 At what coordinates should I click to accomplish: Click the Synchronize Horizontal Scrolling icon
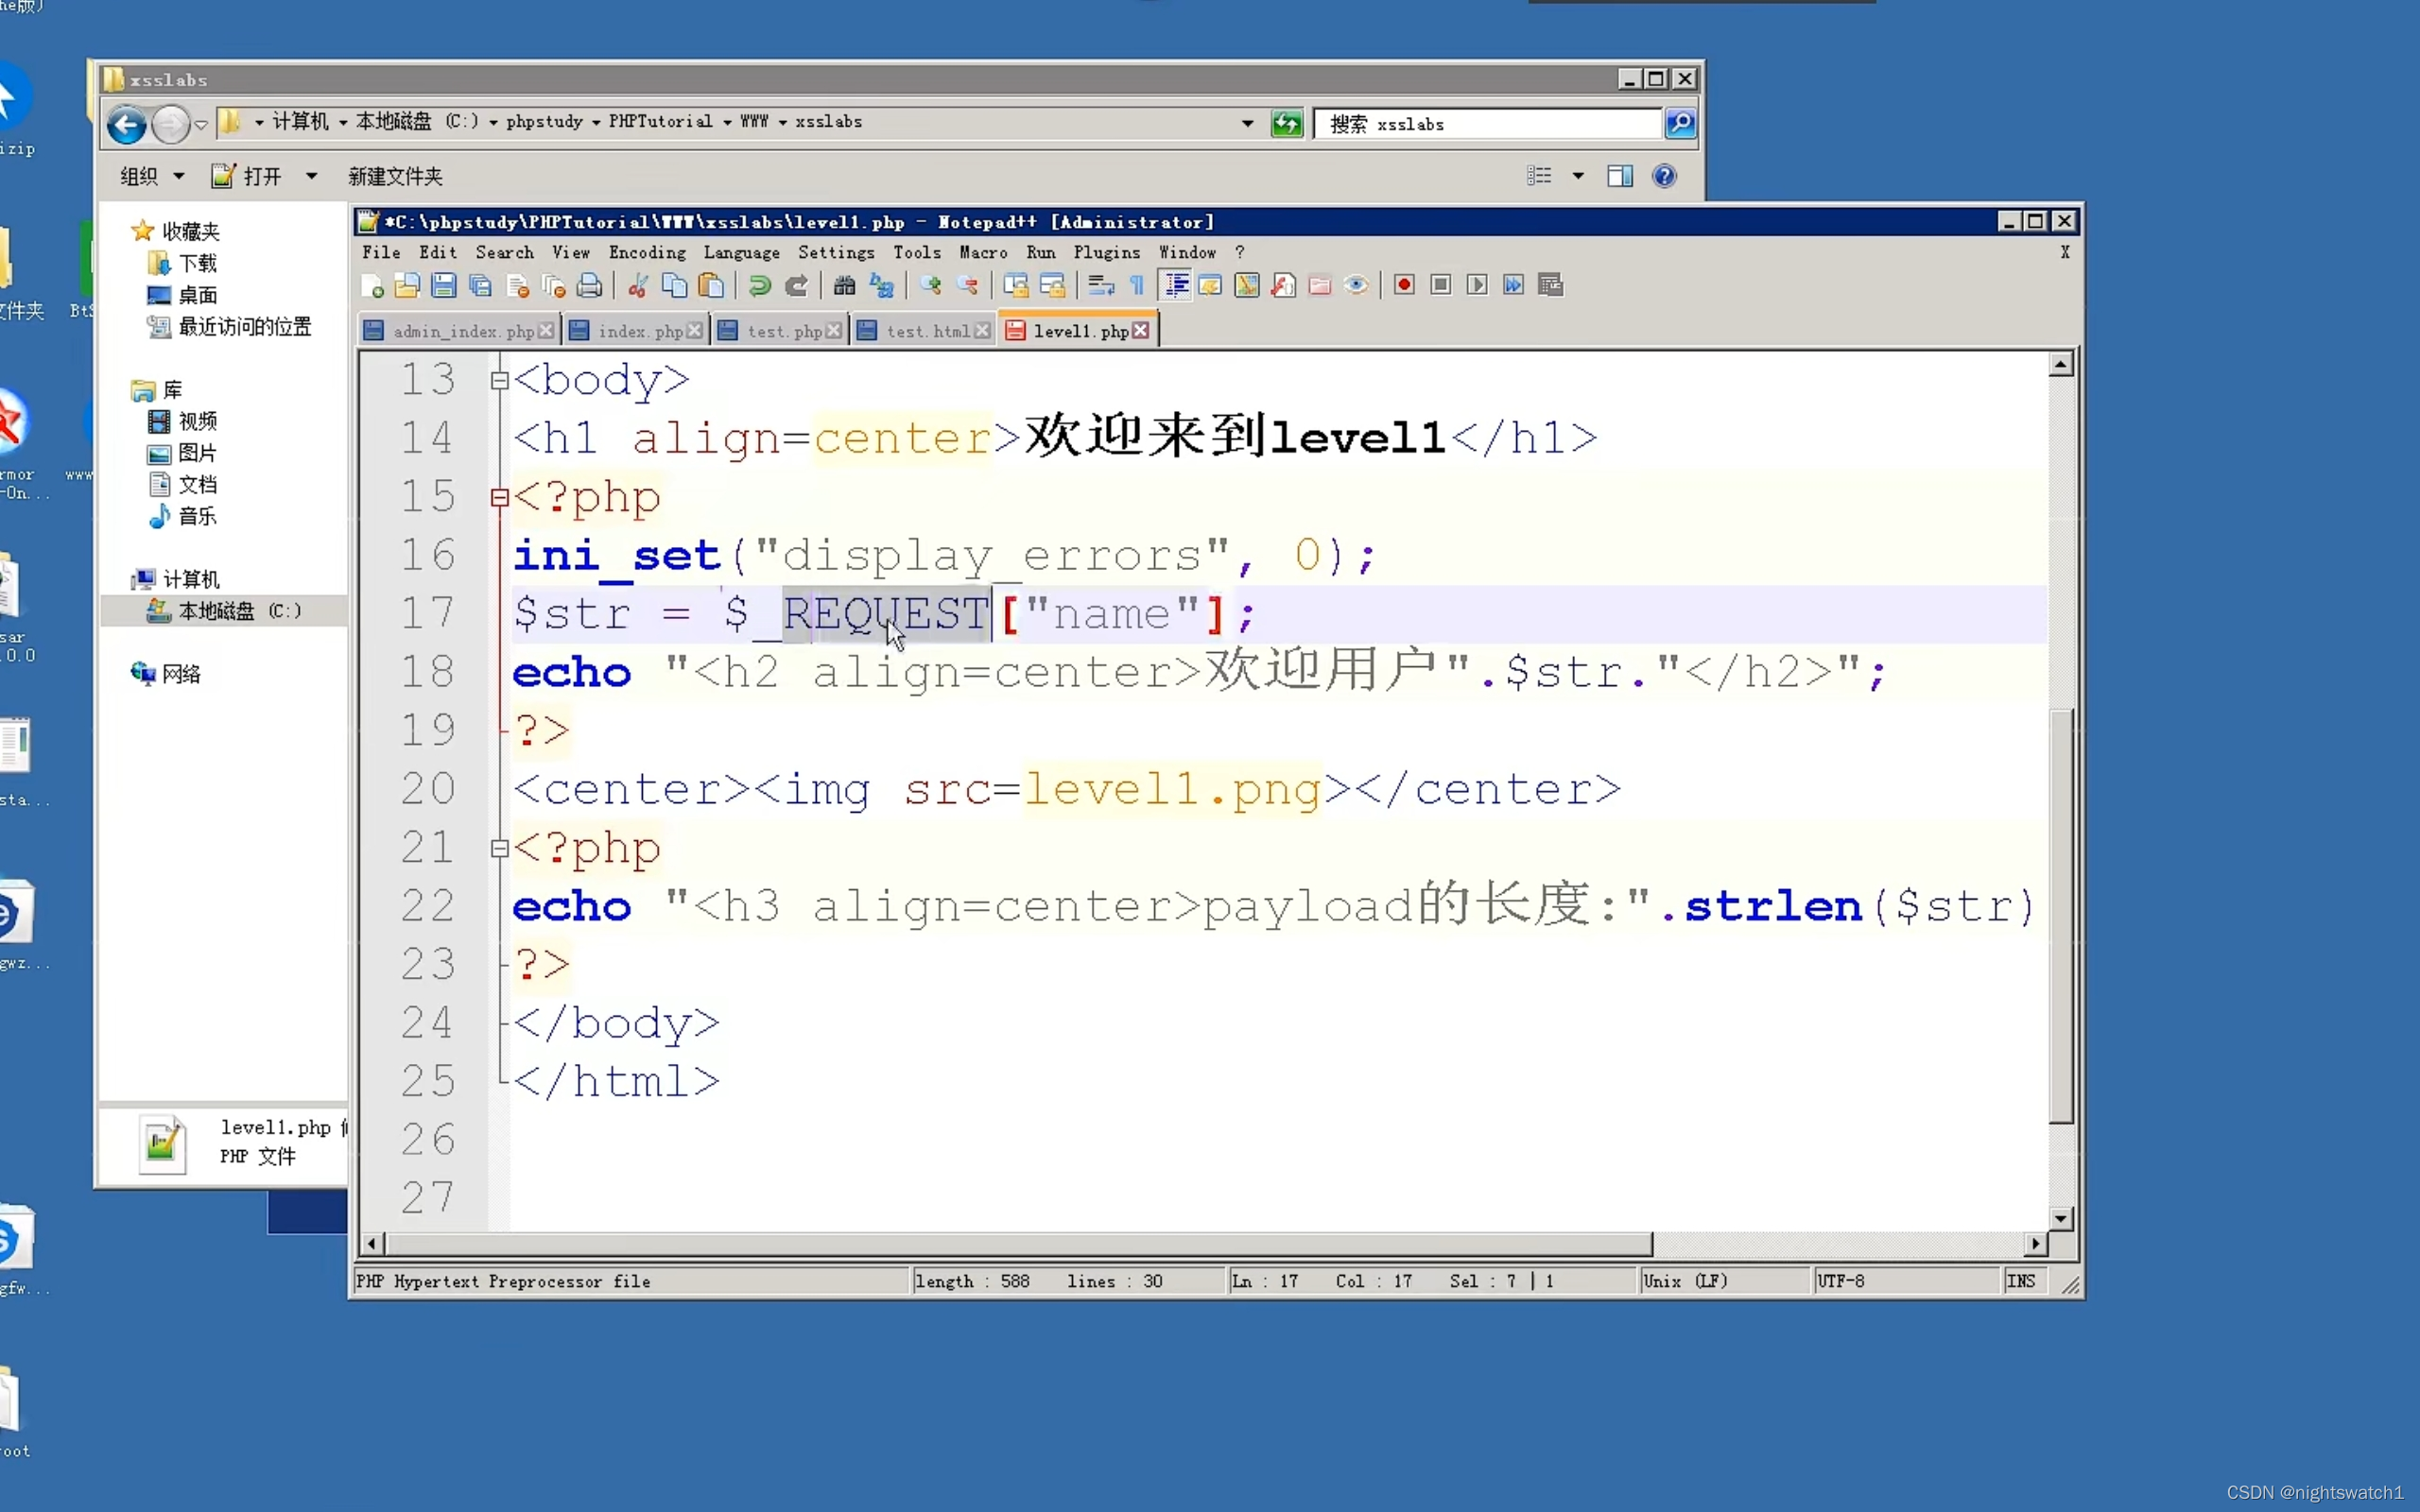[1052, 286]
